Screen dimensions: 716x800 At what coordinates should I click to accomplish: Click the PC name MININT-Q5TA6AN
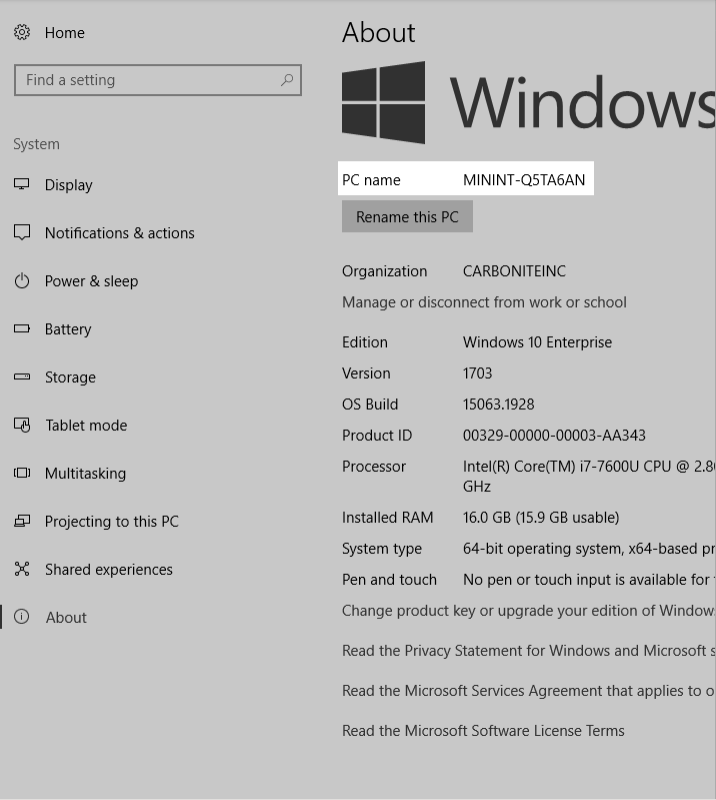point(524,180)
